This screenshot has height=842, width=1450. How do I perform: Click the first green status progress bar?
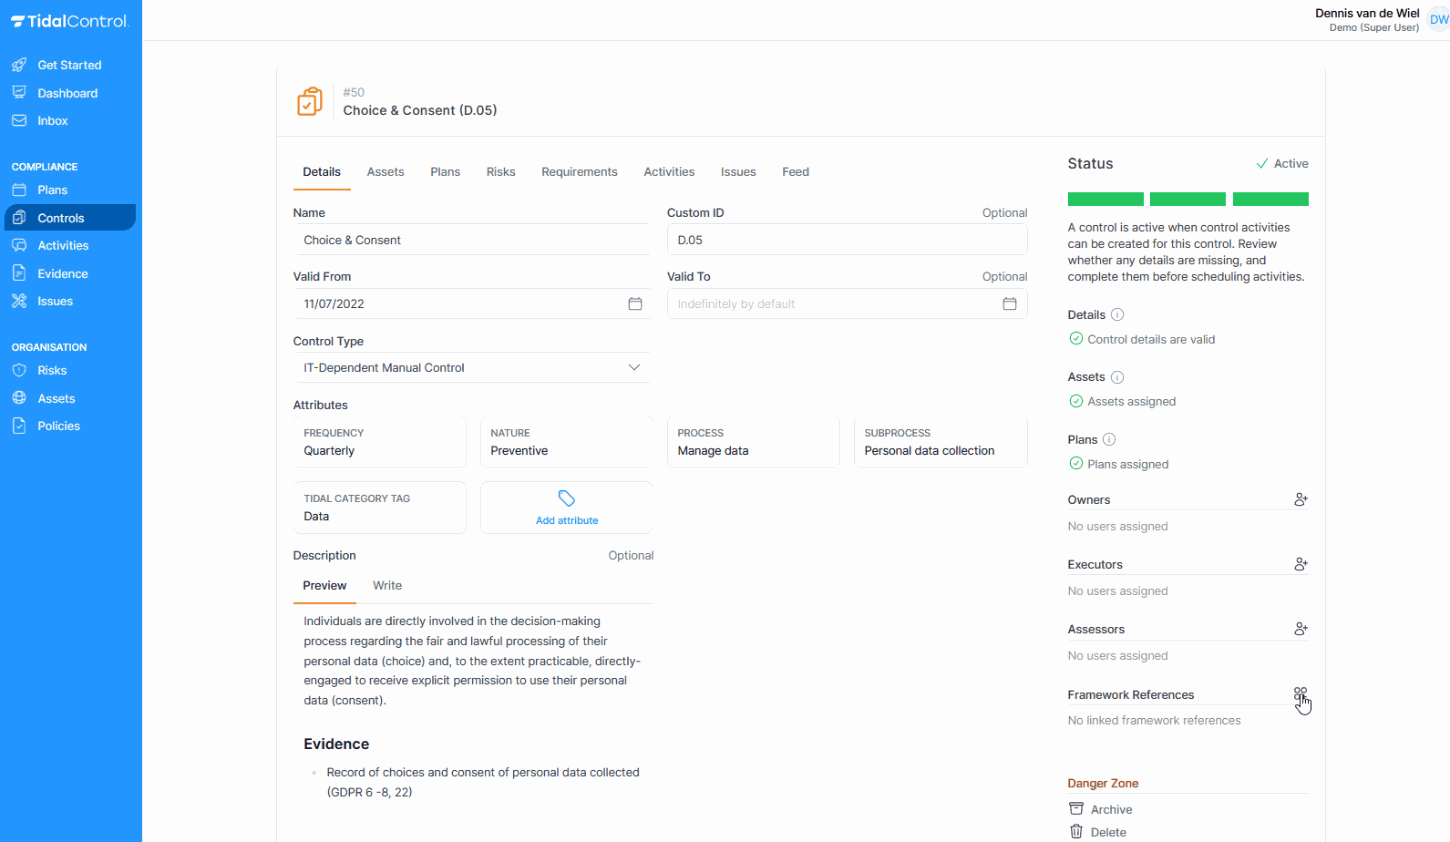[x=1105, y=198]
